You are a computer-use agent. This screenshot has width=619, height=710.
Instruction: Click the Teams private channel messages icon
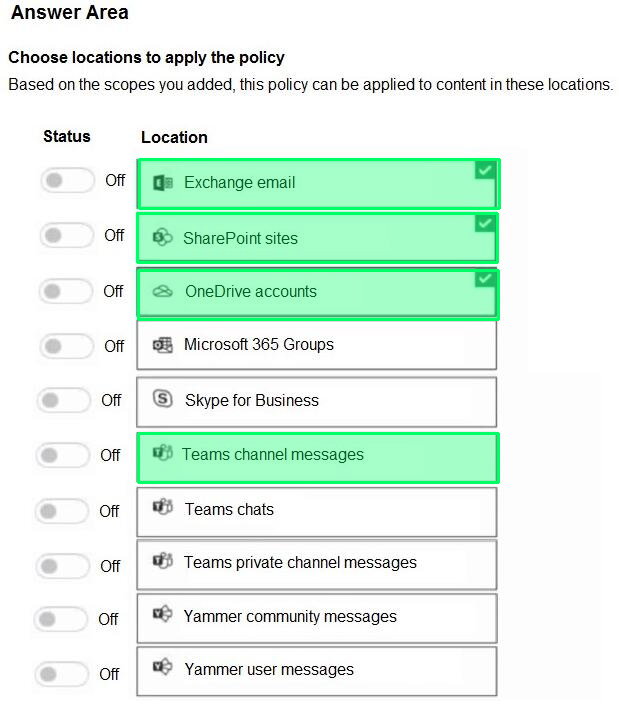click(163, 561)
